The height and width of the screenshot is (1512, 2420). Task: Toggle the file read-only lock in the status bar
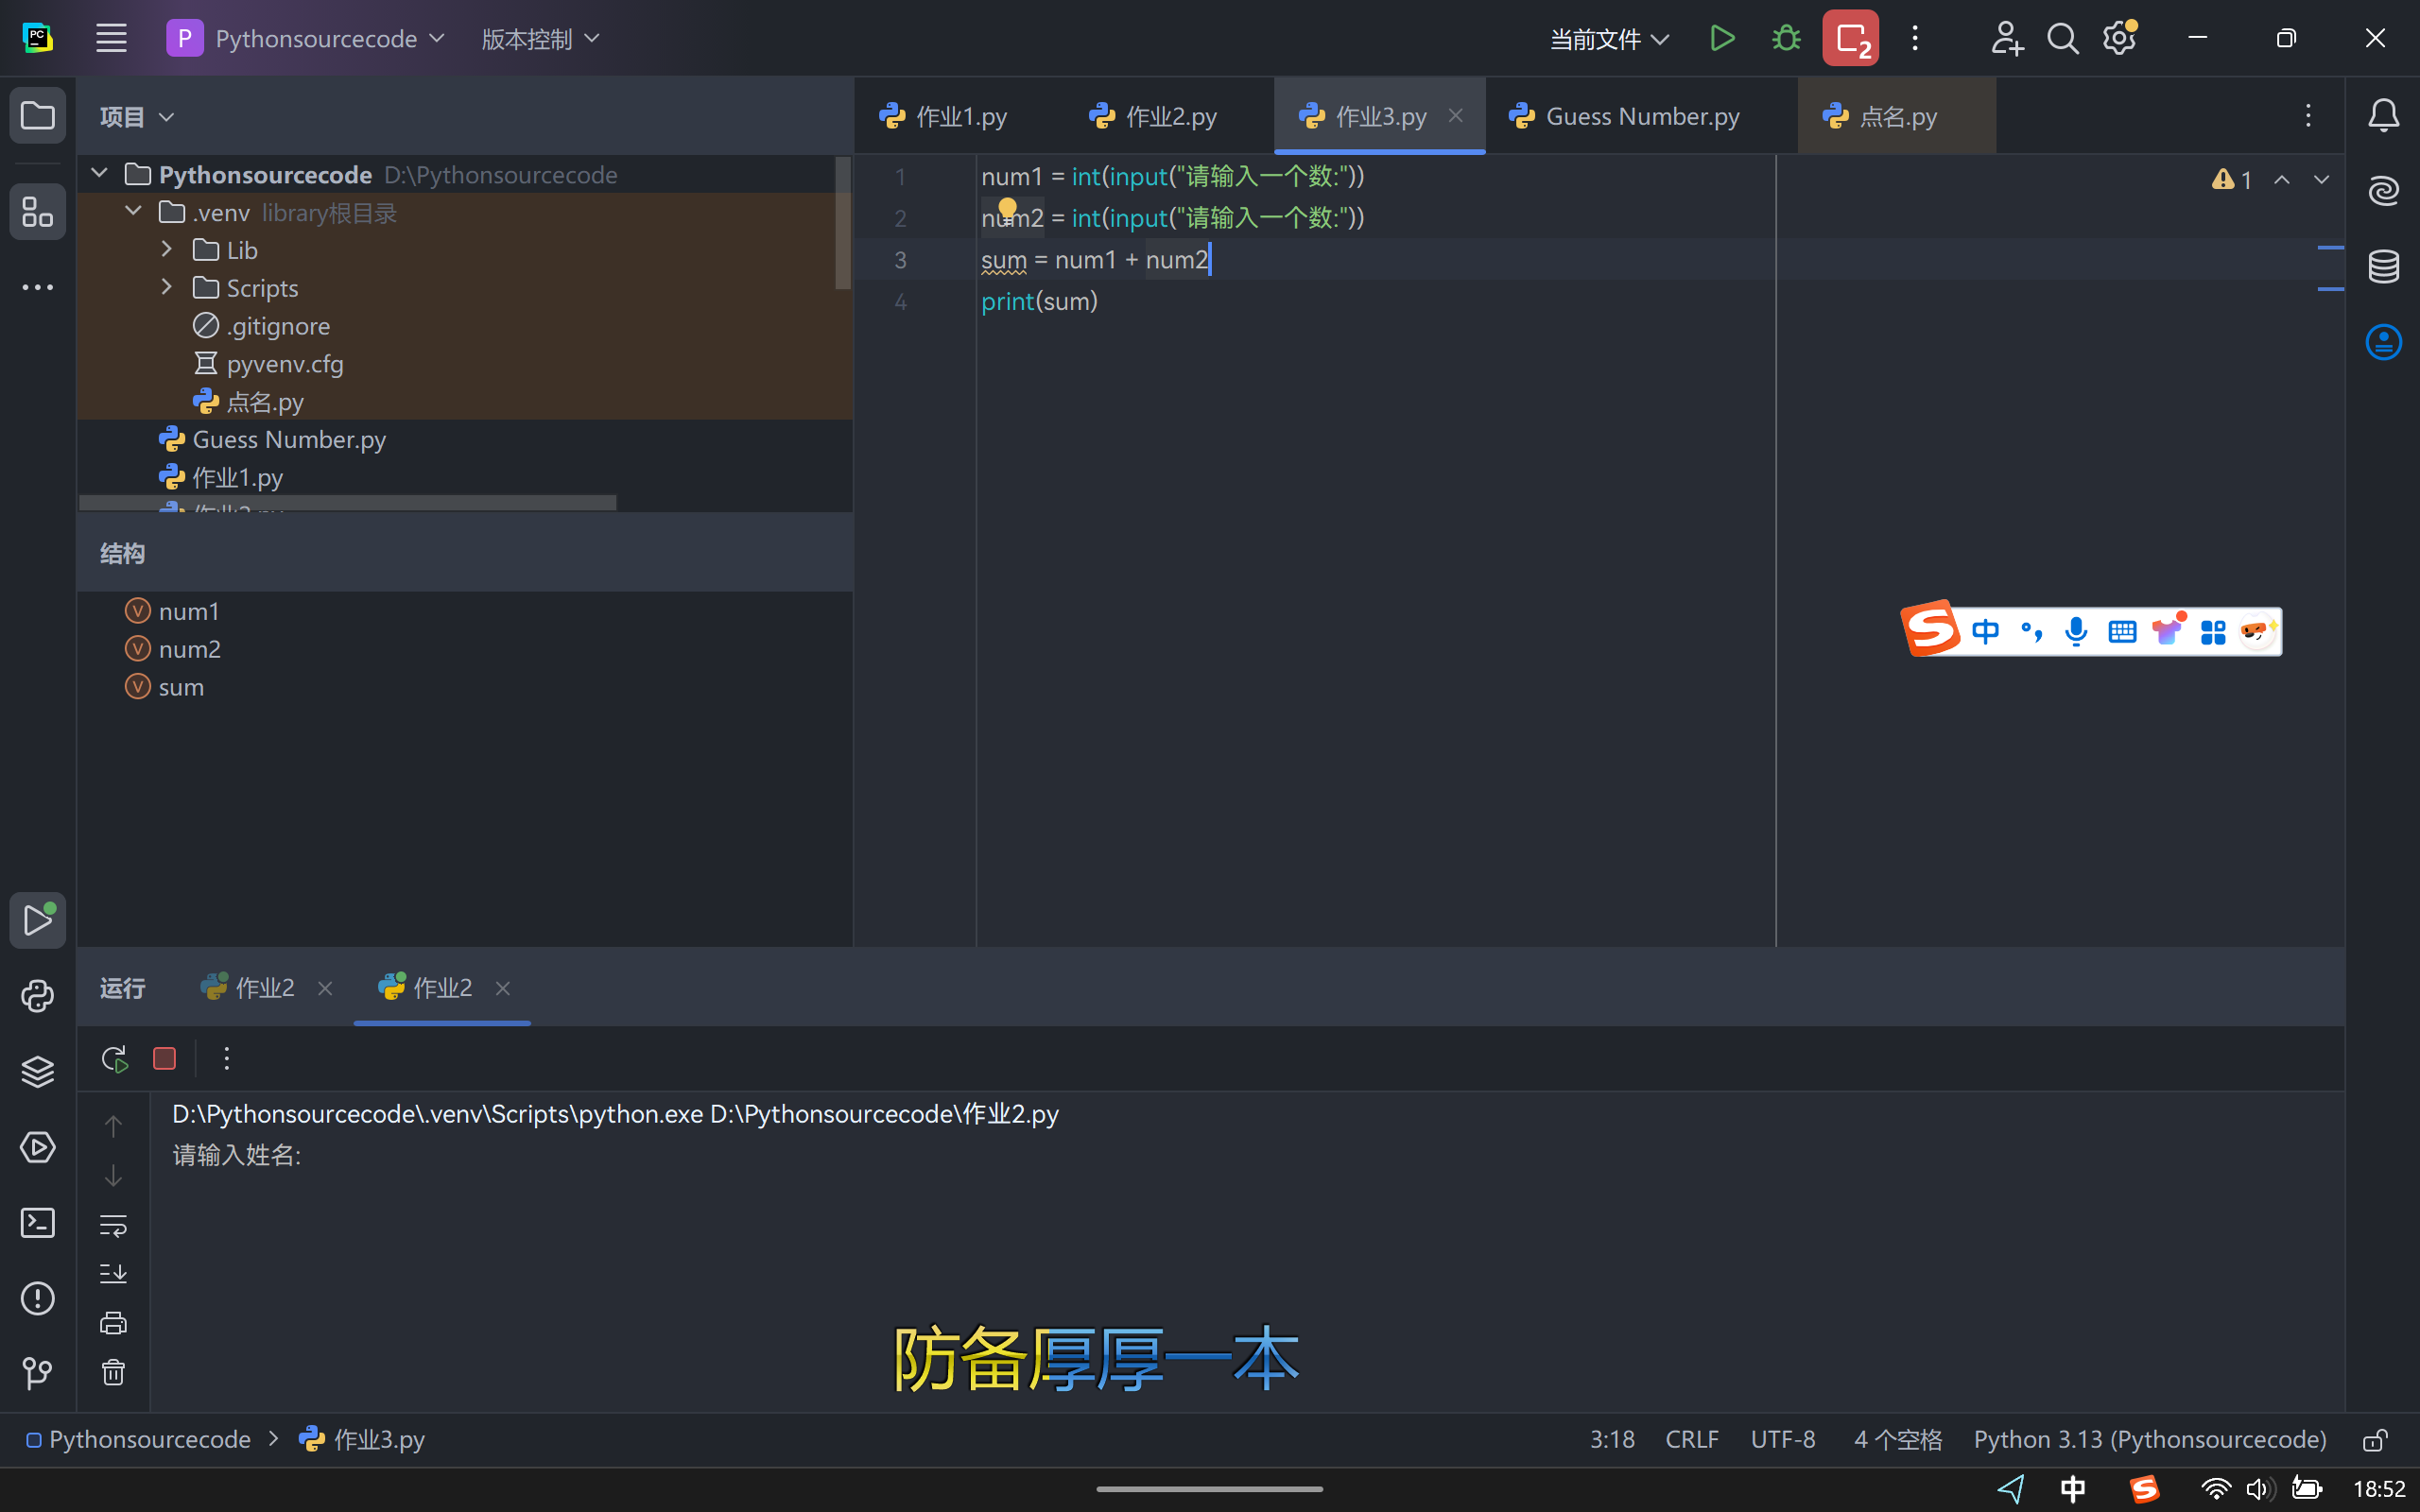(x=2375, y=1440)
